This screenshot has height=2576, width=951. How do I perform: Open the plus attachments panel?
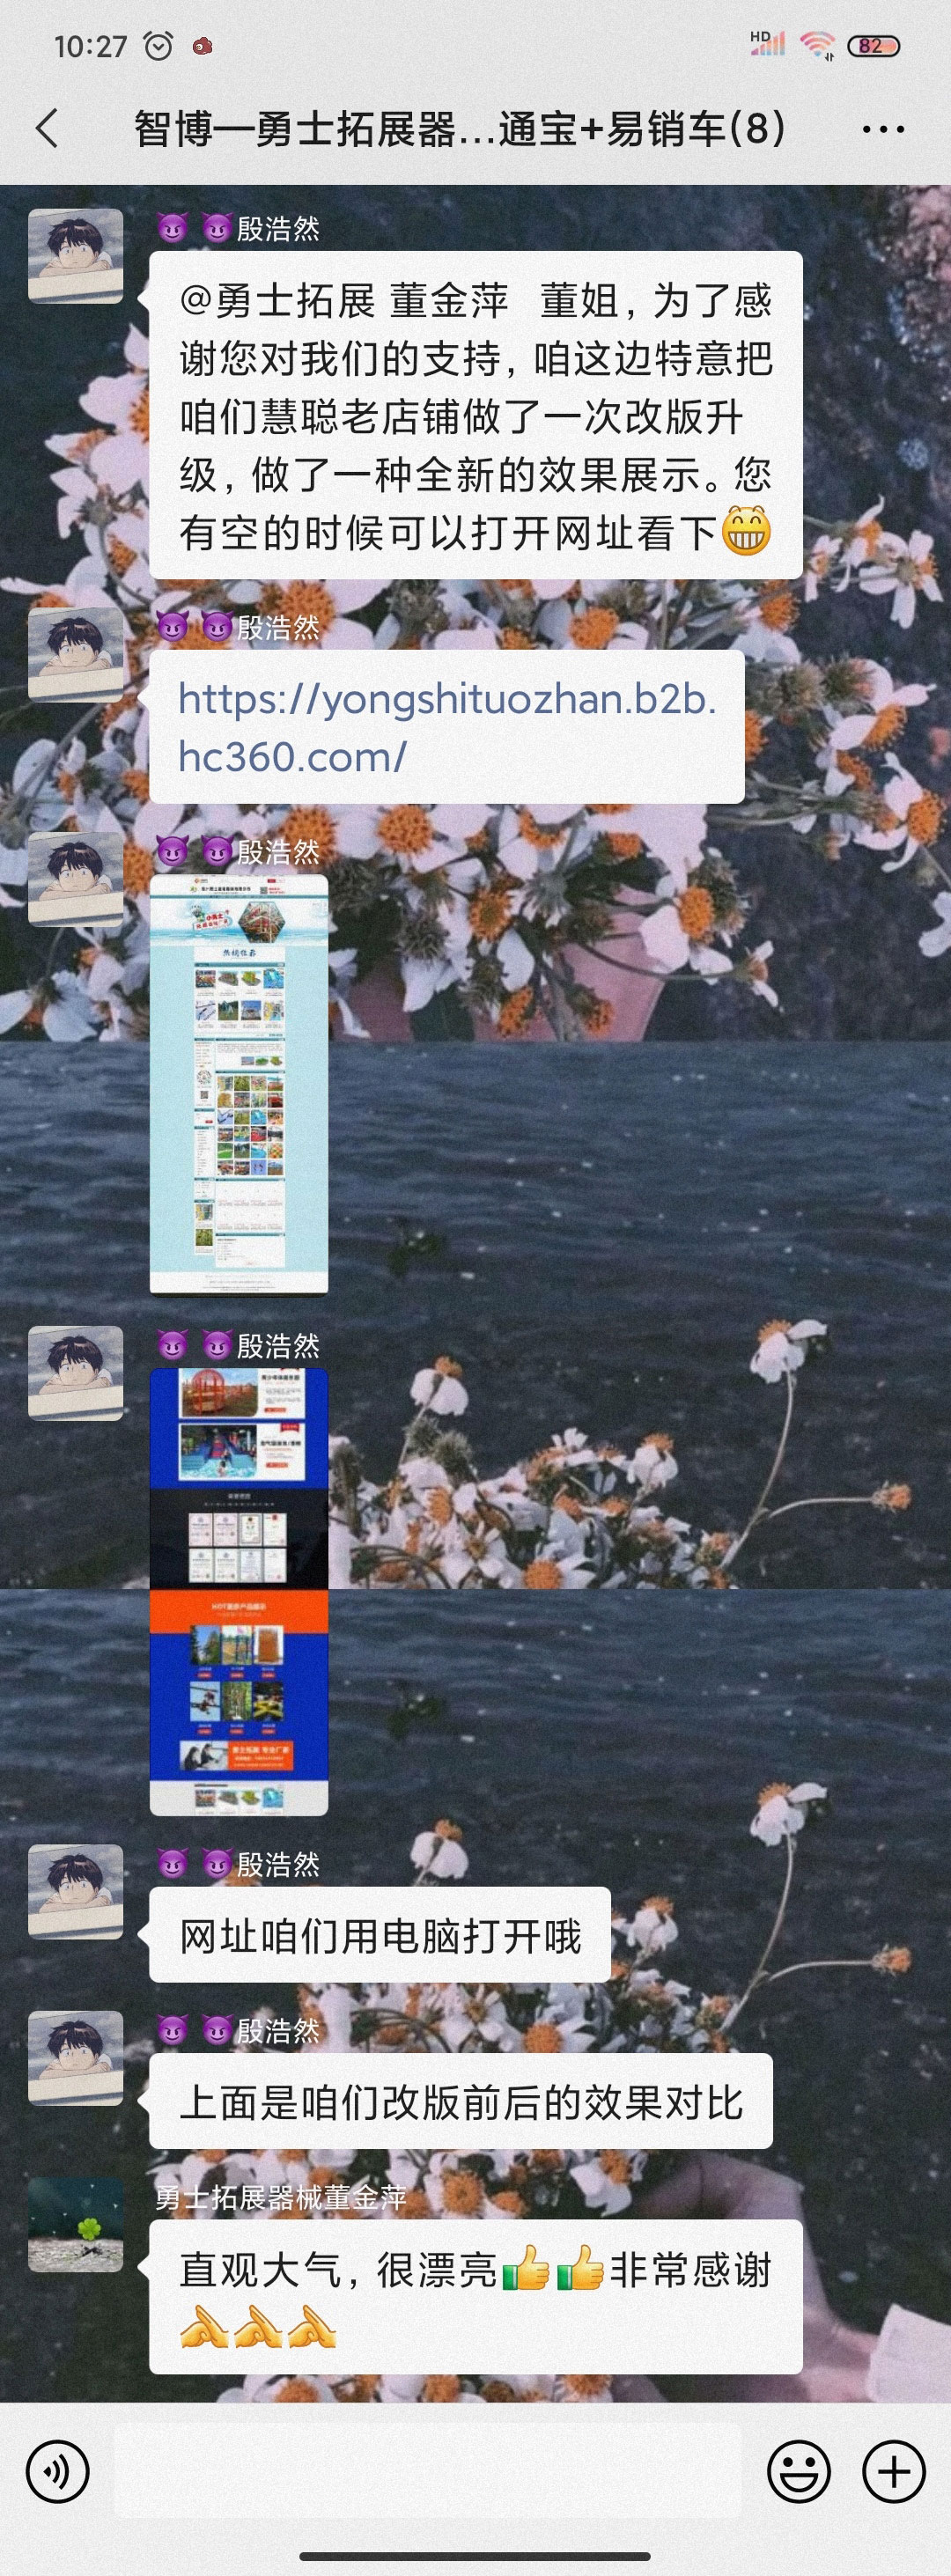(x=893, y=2471)
